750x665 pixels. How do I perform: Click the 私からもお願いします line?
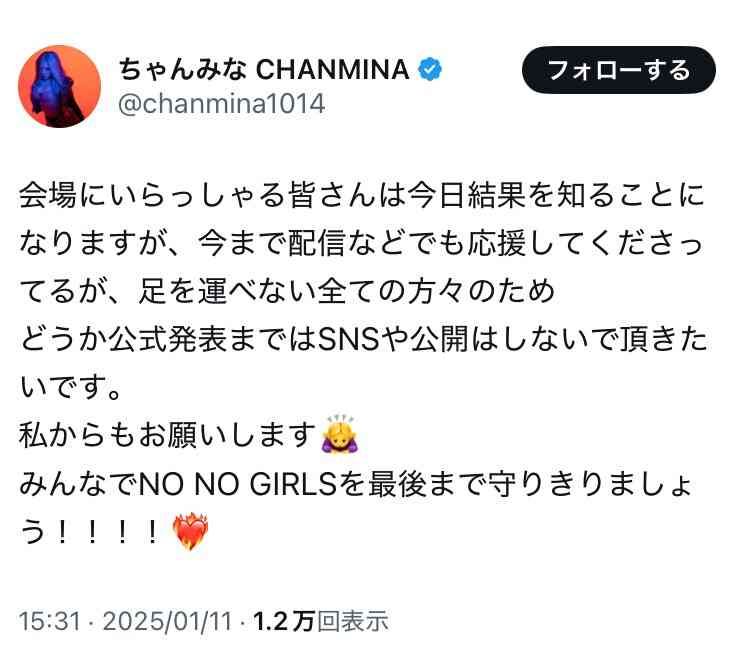click(167, 435)
